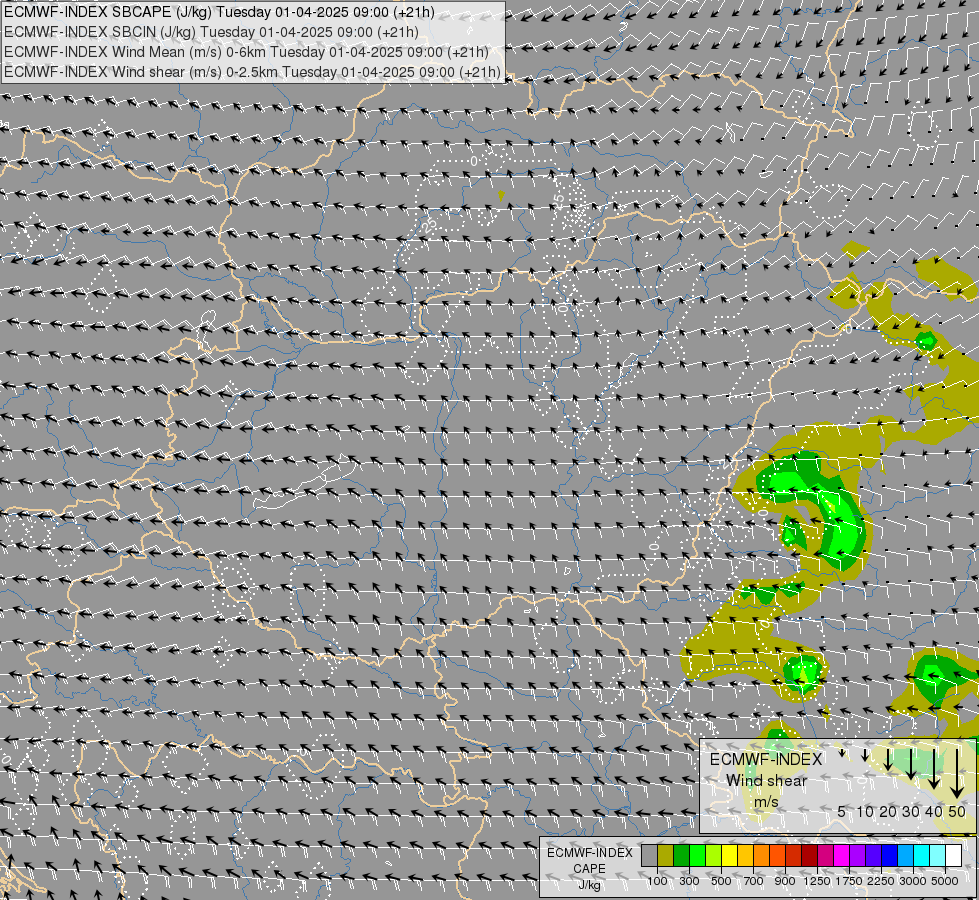Viewport: 979px width, 900px height.
Task: Select the pure blue CAPE legend swatch
Action: [889, 855]
